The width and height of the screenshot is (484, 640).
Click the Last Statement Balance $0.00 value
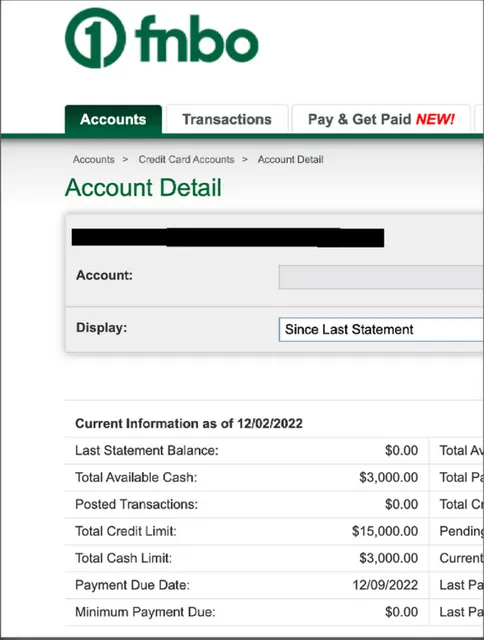point(402,451)
